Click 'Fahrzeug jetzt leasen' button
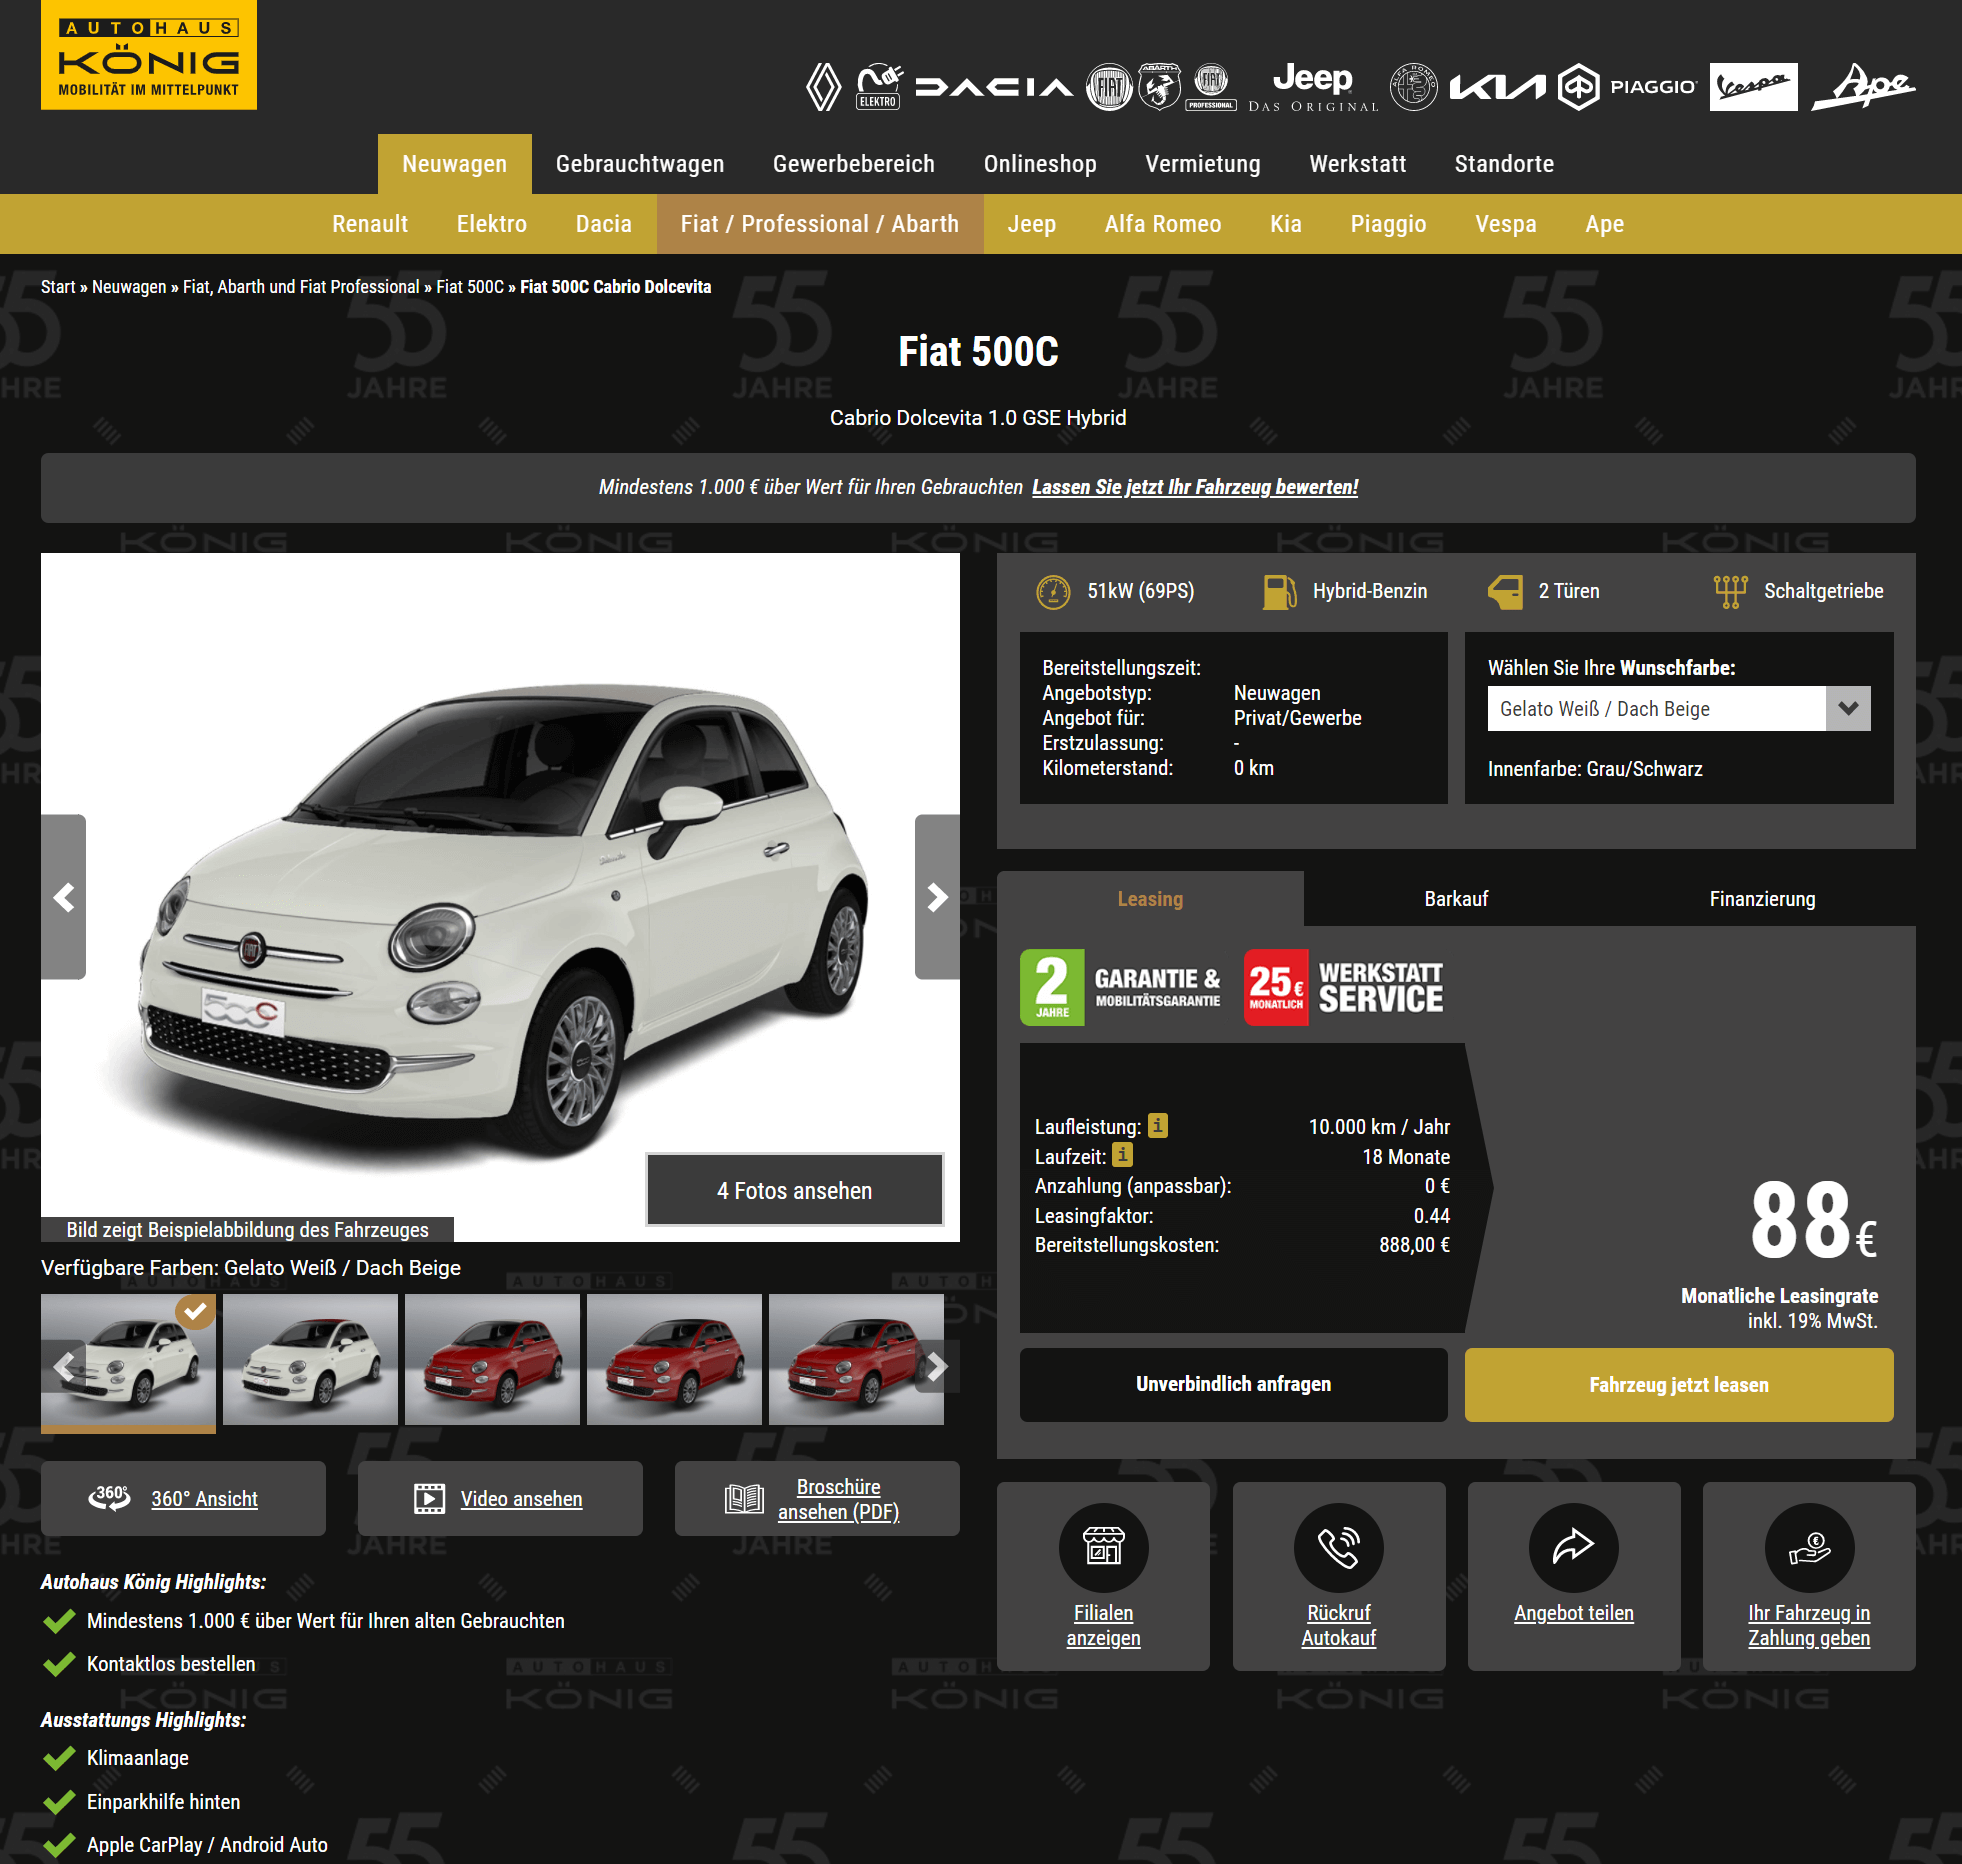 [1679, 1385]
